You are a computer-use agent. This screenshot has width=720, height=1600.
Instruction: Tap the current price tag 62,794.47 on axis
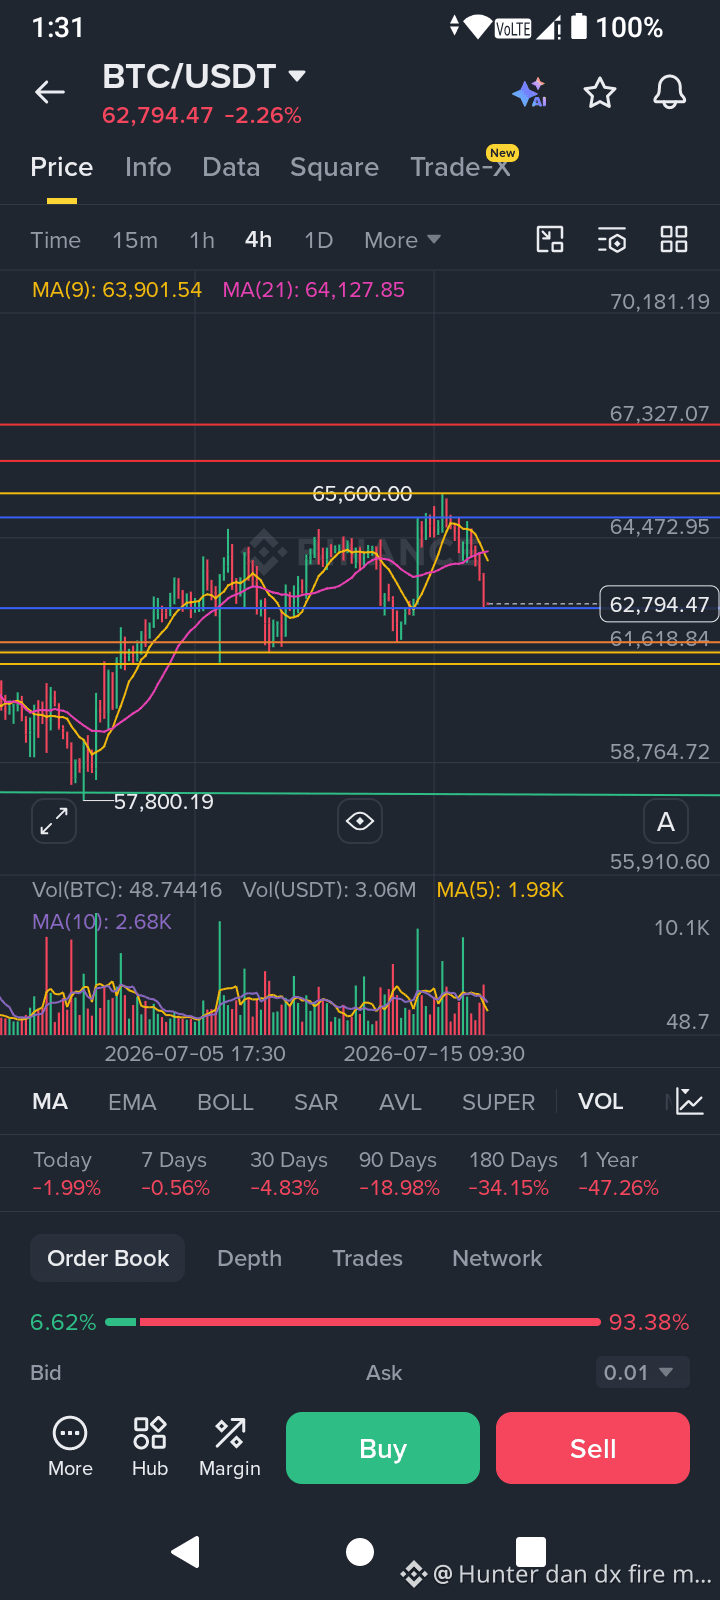point(659,604)
